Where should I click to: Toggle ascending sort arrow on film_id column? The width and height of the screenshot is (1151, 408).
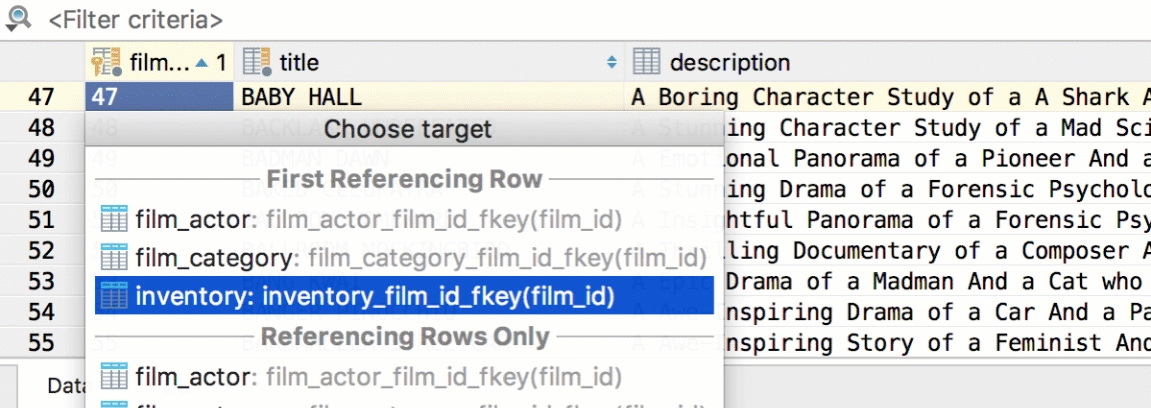click(203, 63)
